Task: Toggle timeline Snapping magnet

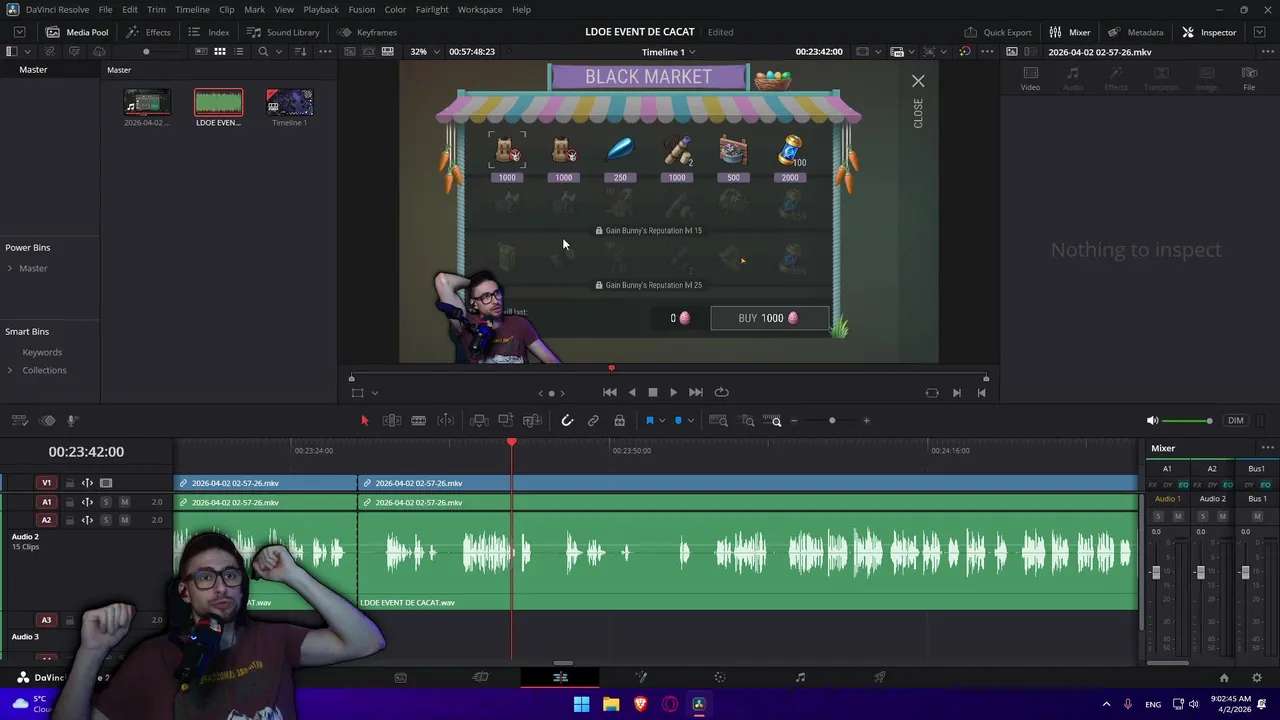Action: [567, 421]
